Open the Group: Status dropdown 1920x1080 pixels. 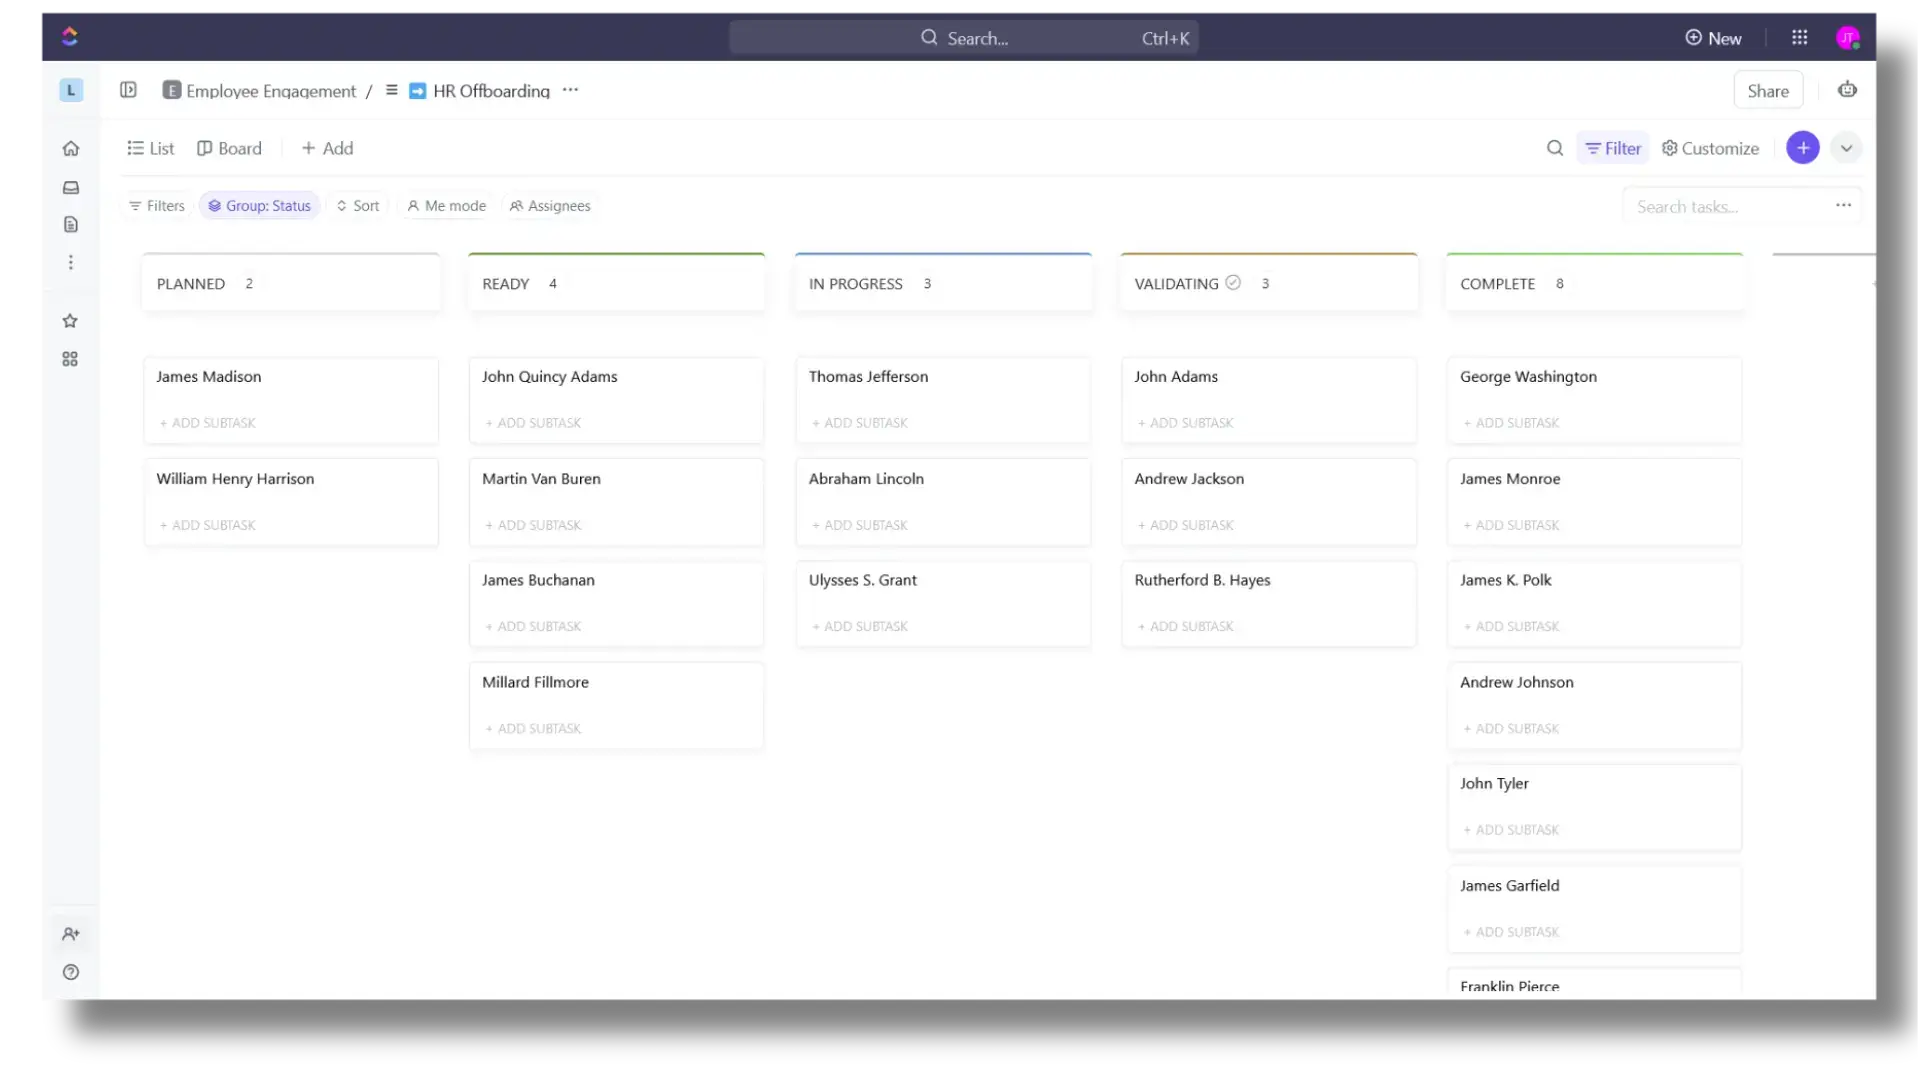coord(259,206)
